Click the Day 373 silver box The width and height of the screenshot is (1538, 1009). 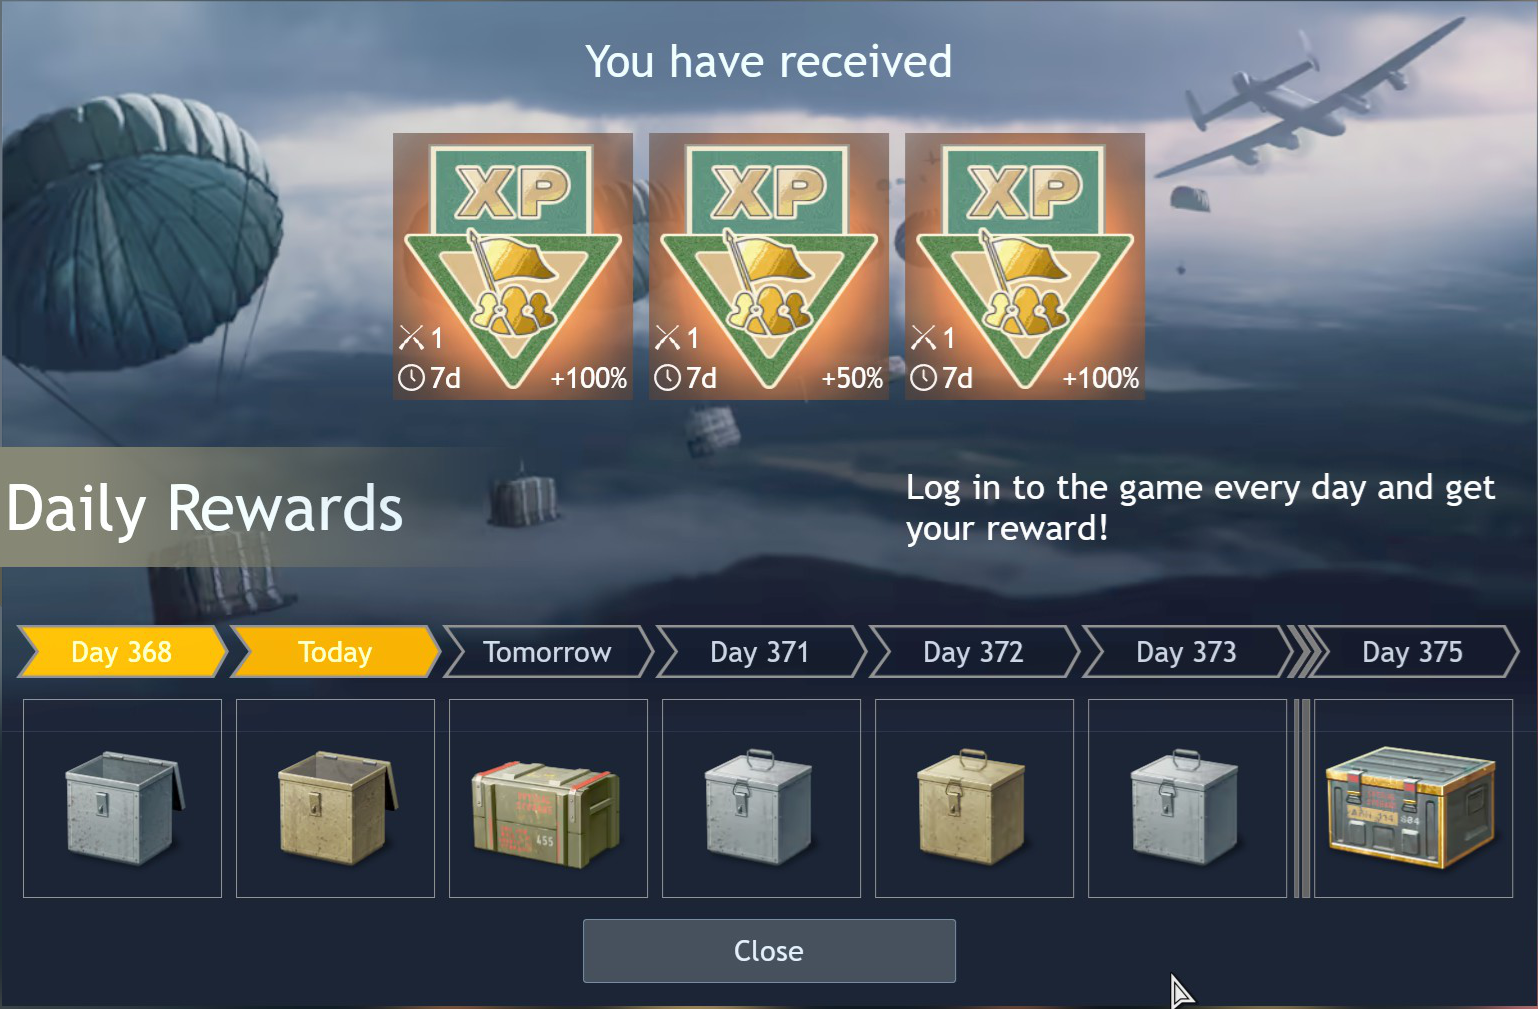1187,798
